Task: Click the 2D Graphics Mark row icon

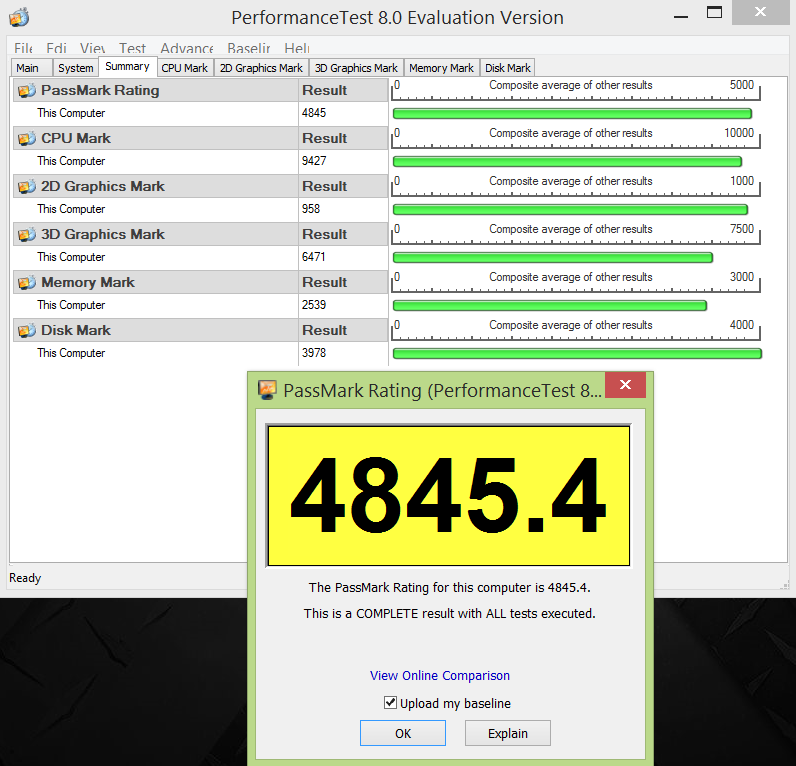Action: click(x=26, y=186)
